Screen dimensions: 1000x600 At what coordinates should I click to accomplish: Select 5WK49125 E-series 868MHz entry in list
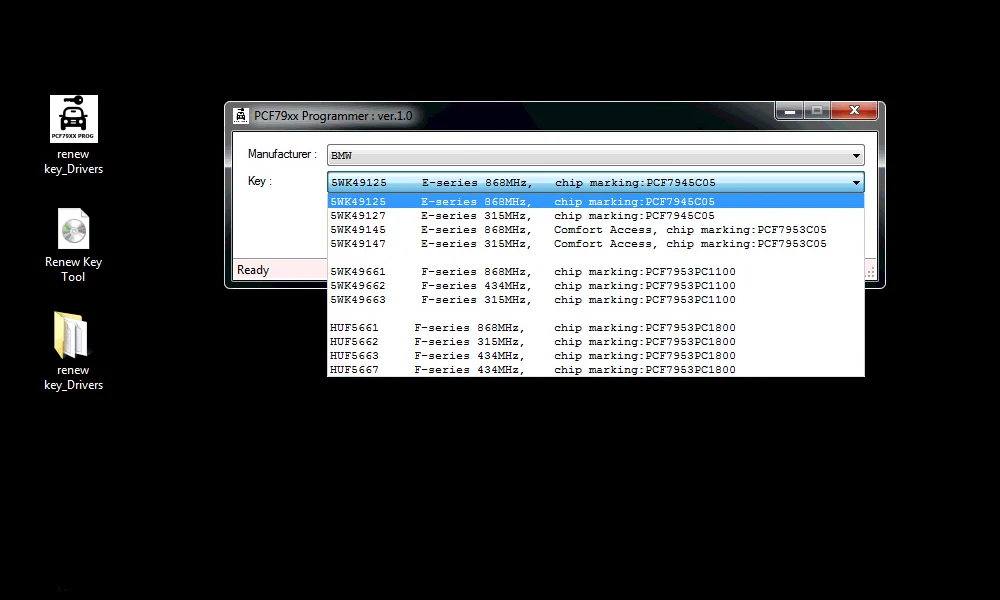click(x=596, y=201)
